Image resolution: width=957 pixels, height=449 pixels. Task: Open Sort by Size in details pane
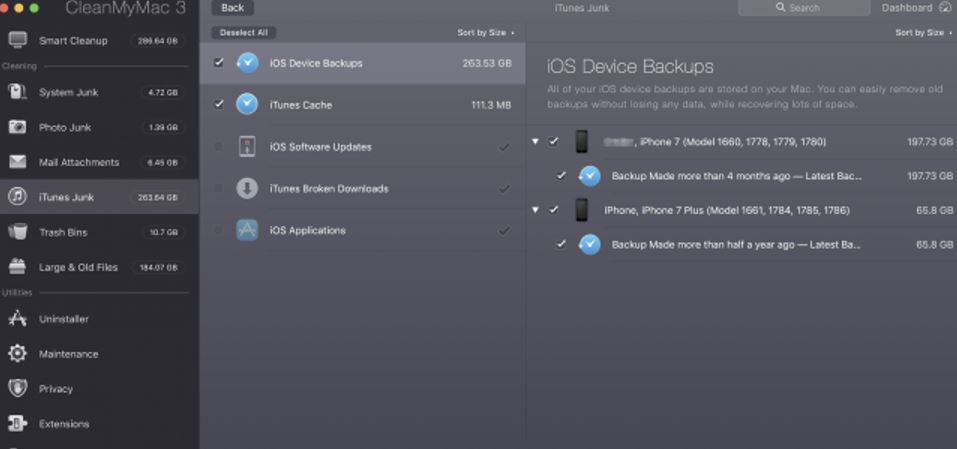[x=924, y=33]
